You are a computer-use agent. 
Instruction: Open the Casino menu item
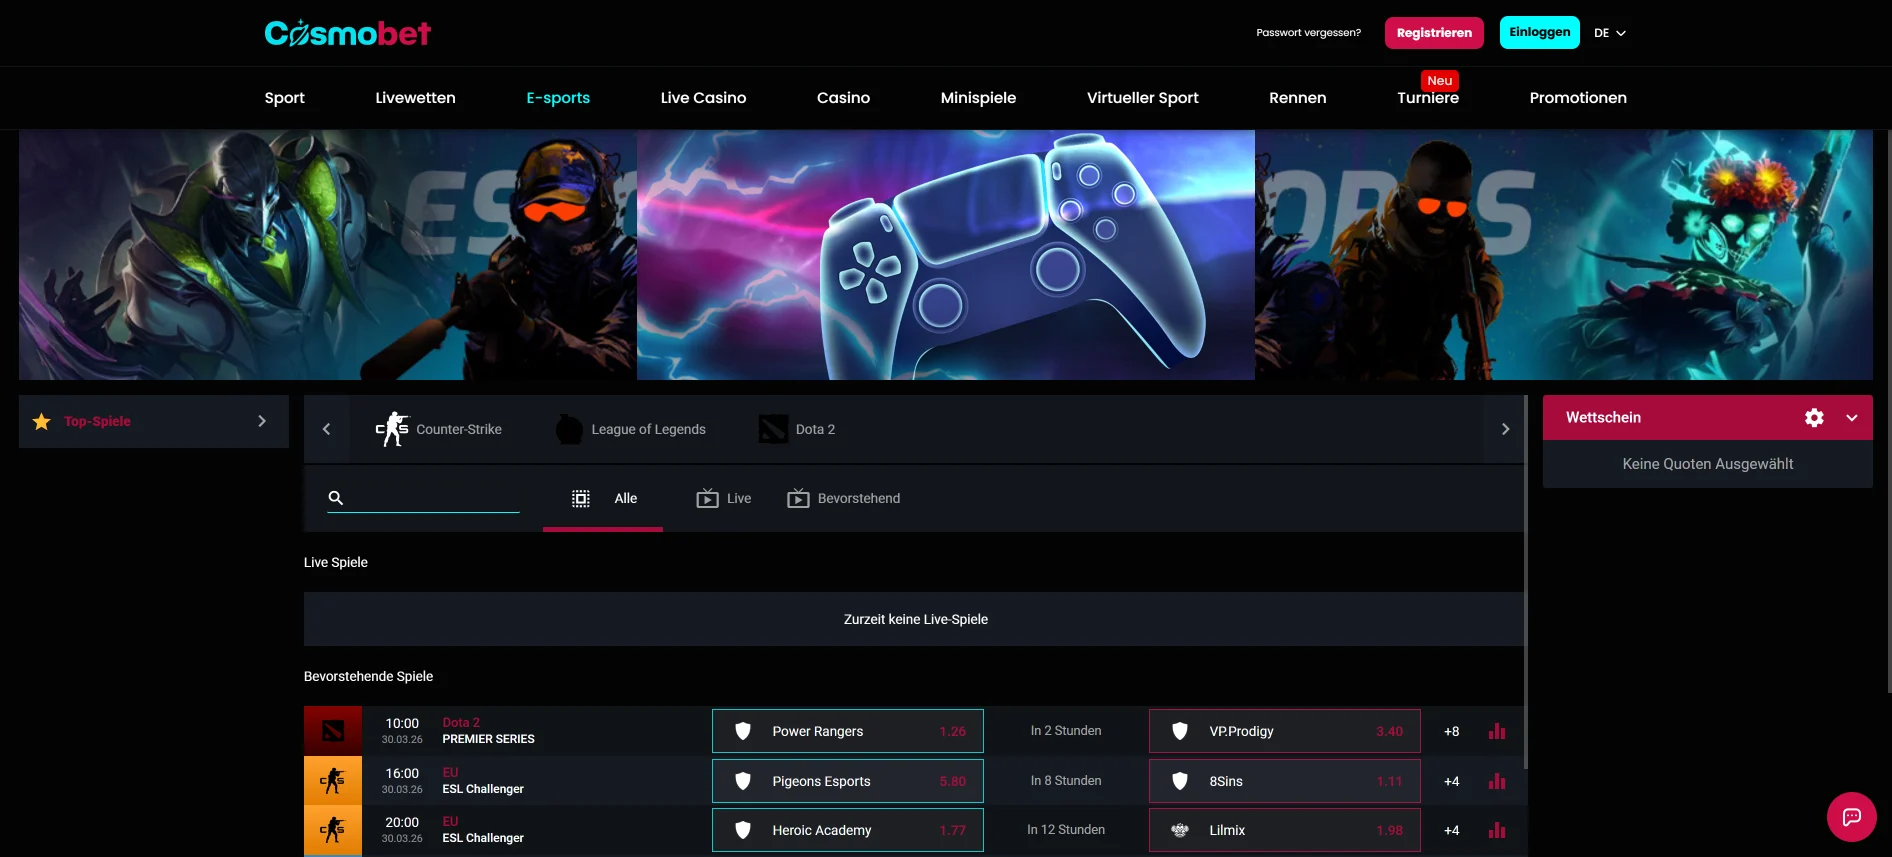[x=843, y=98]
